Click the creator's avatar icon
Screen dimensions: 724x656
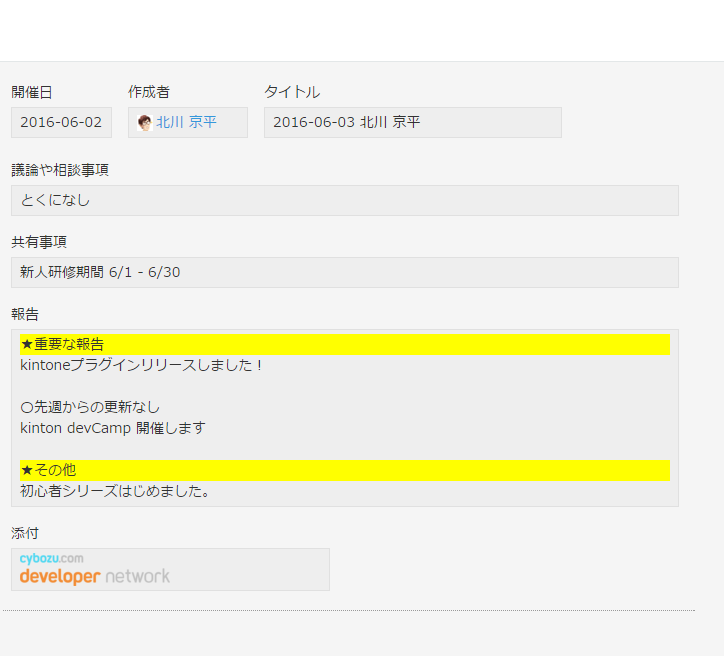click(144, 123)
